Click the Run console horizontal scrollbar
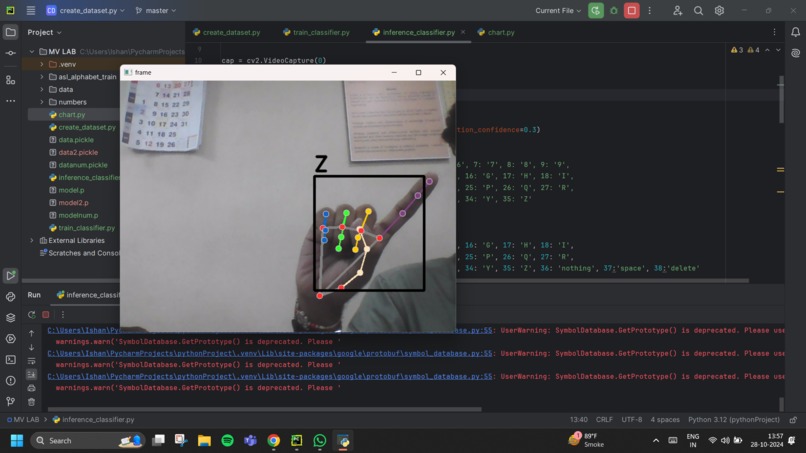 pyautogui.click(x=265, y=409)
